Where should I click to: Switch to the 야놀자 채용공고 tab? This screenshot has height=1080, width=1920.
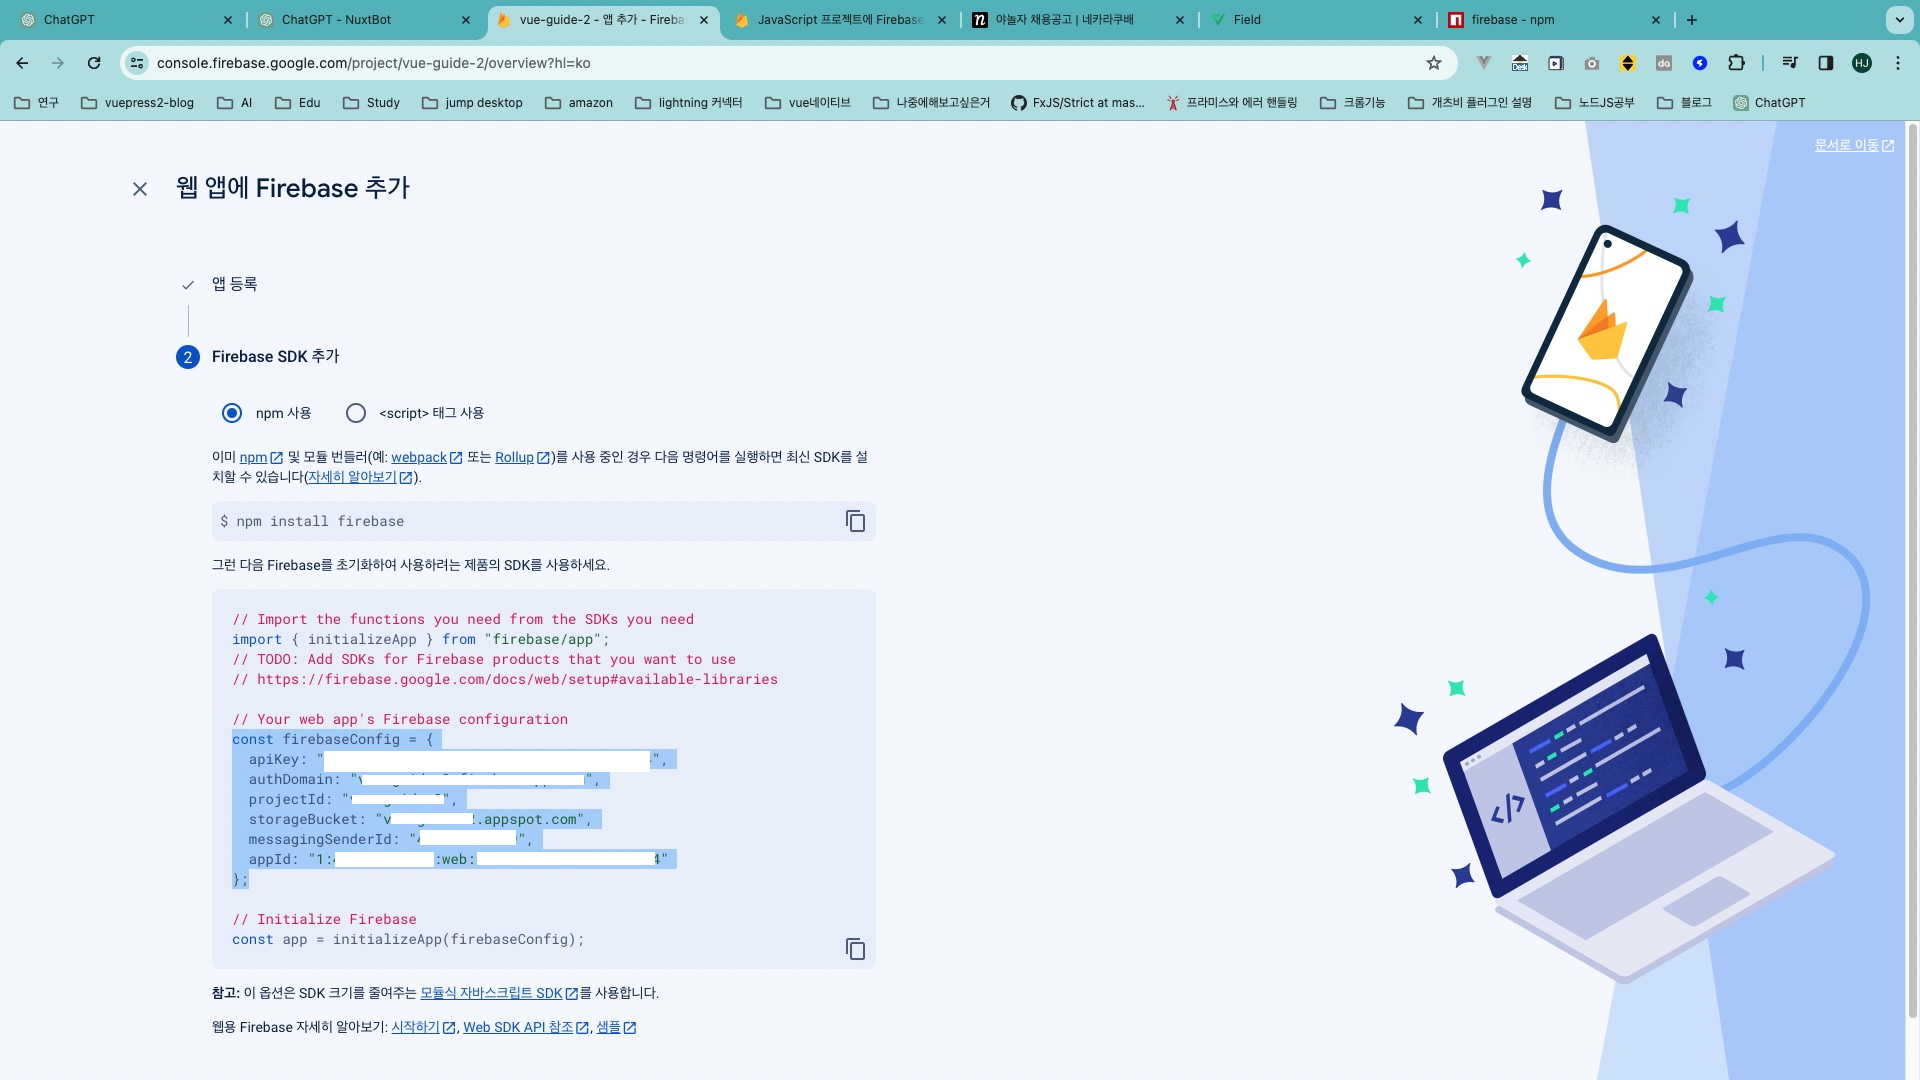click(x=1077, y=20)
